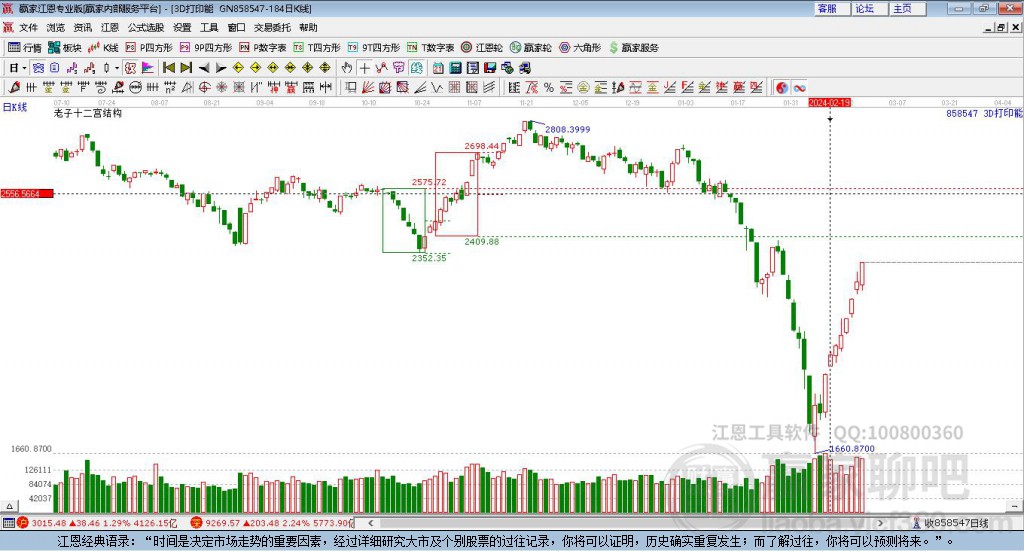Open the 行情 market quotes view
Viewport: 1024px width, 551px height.
coord(24,48)
